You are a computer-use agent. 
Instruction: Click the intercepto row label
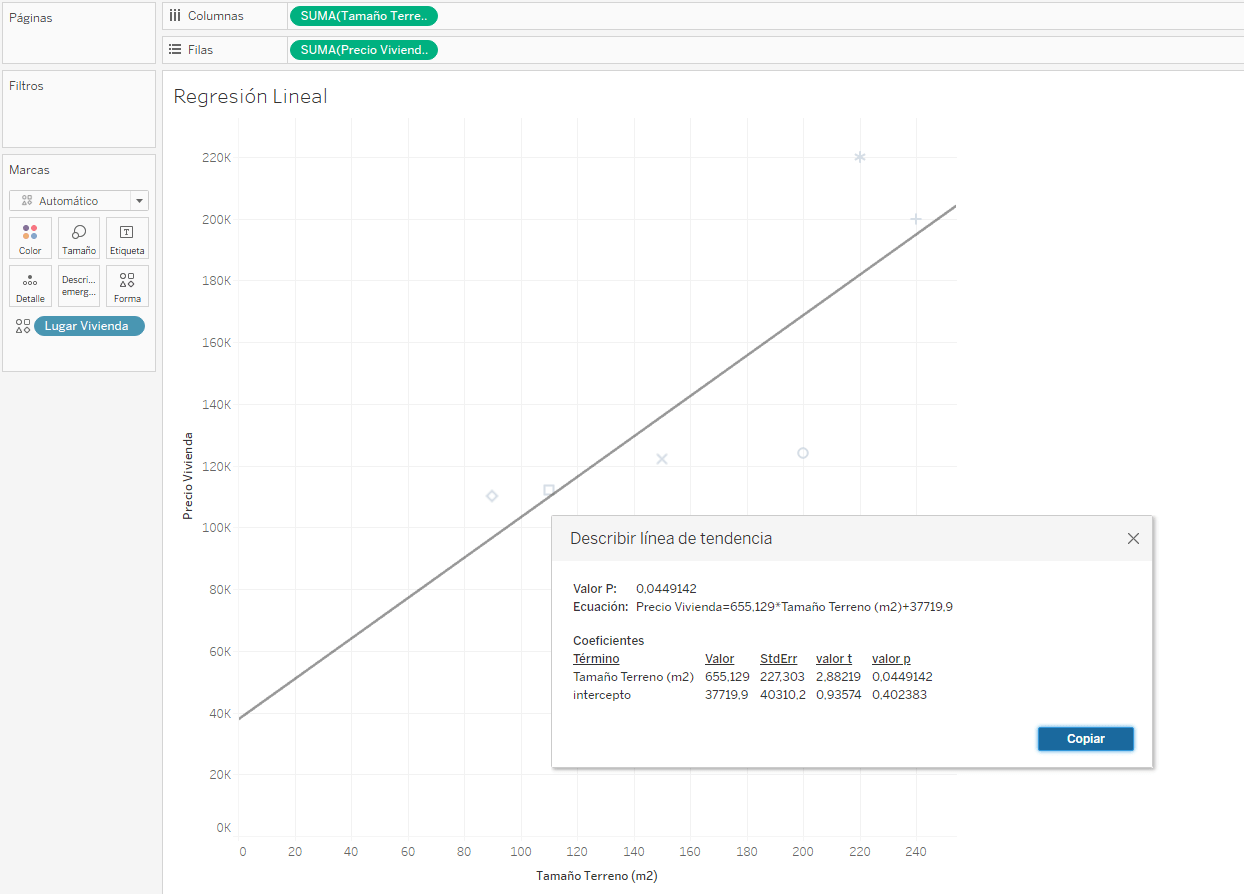pos(602,695)
